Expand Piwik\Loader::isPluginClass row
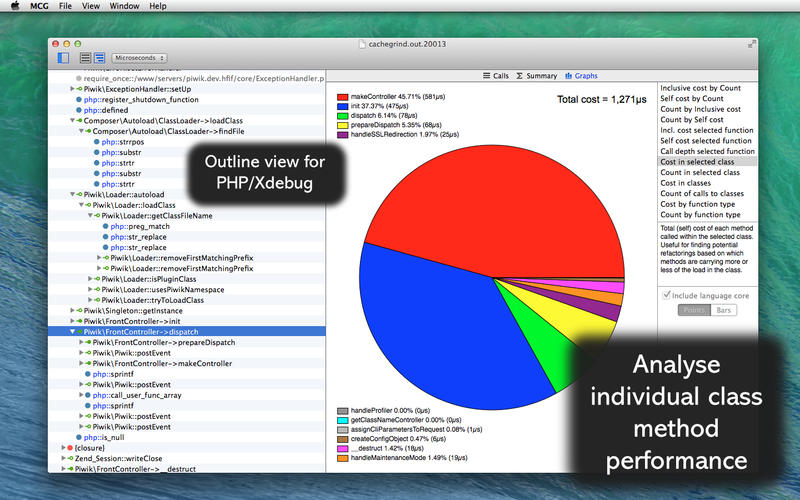Viewport: 800px width, 500px height. pyautogui.click(x=90, y=279)
